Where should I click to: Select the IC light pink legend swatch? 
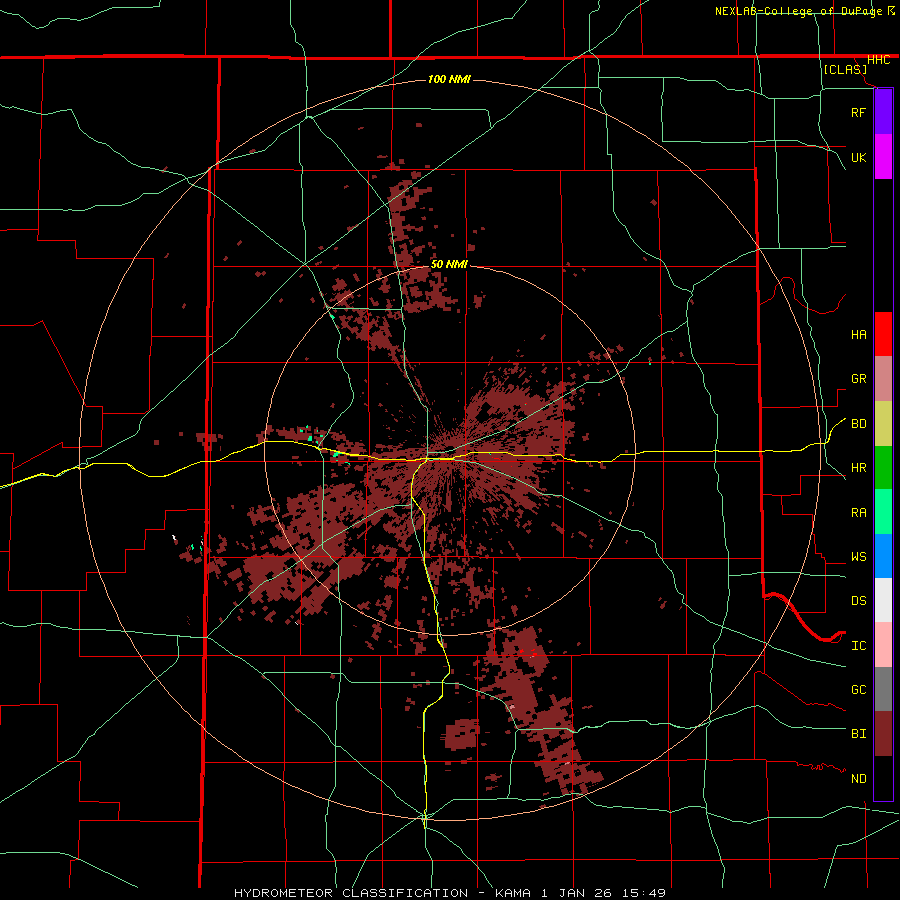(x=883, y=645)
